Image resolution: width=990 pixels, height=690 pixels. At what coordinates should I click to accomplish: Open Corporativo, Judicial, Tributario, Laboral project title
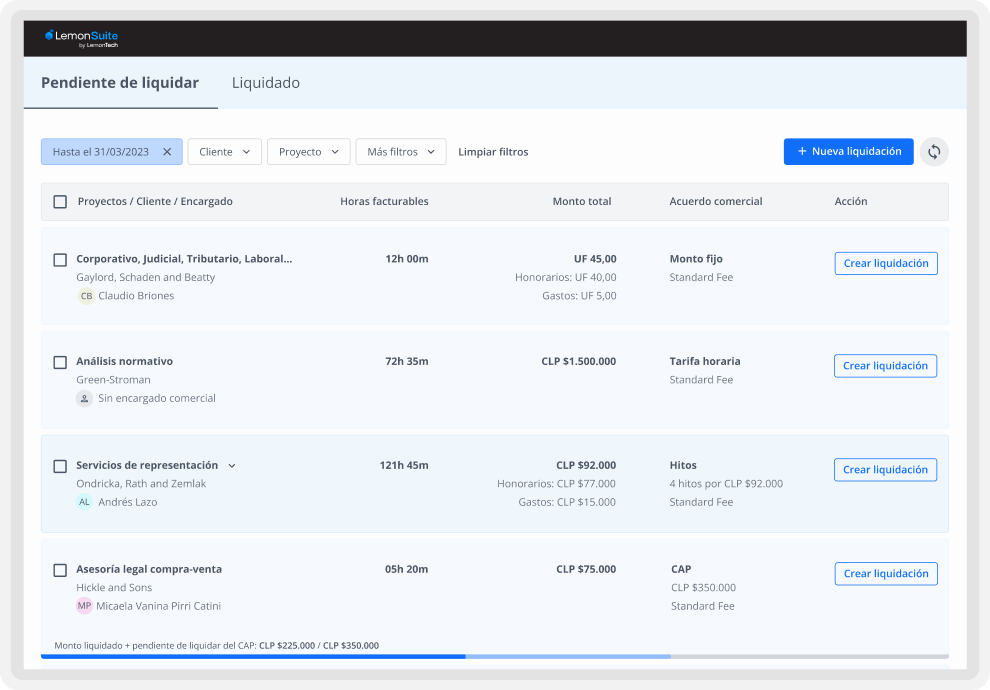pos(184,259)
